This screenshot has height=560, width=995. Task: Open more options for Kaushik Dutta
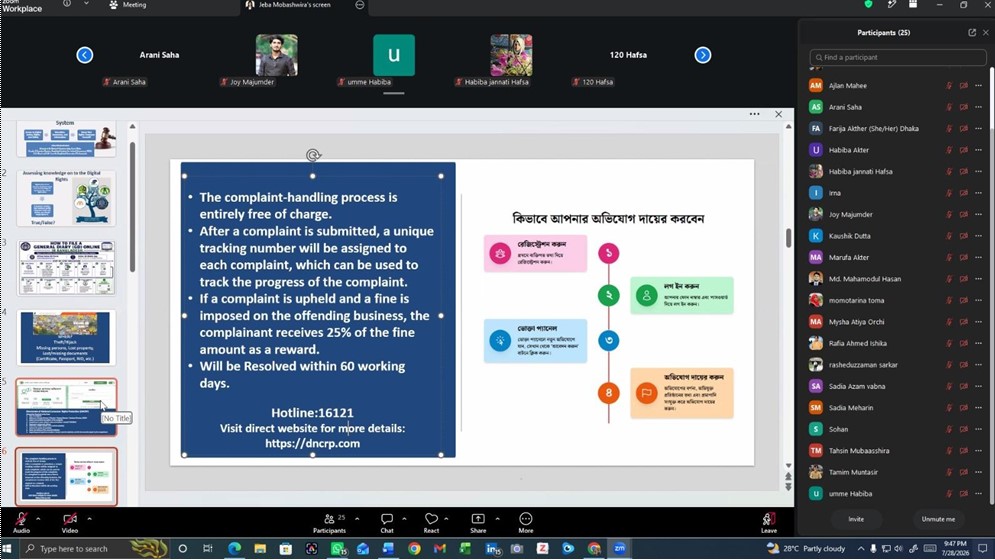pyautogui.click(x=979, y=236)
